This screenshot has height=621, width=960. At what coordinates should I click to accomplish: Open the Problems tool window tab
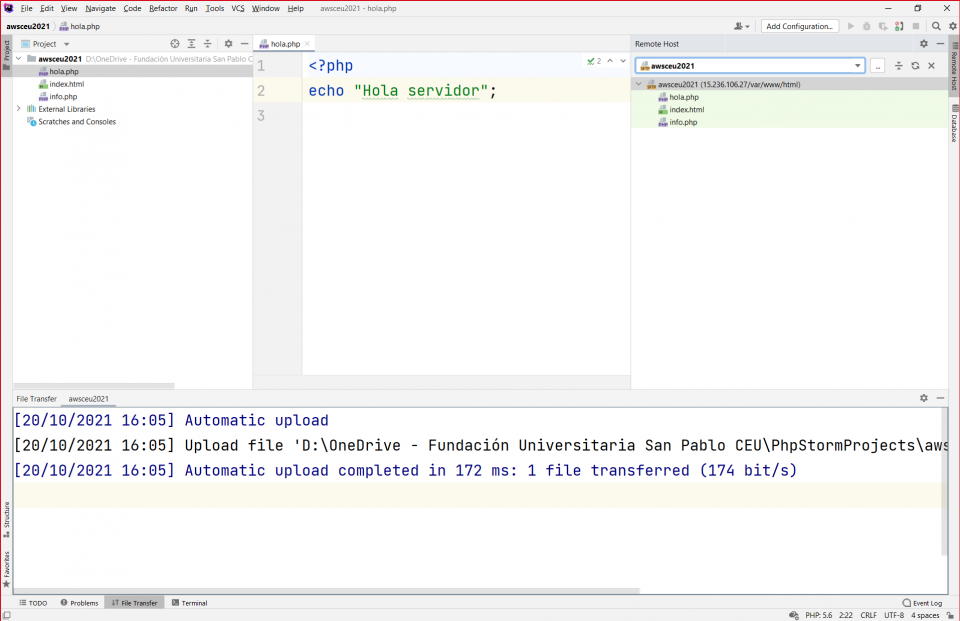pos(79,603)
